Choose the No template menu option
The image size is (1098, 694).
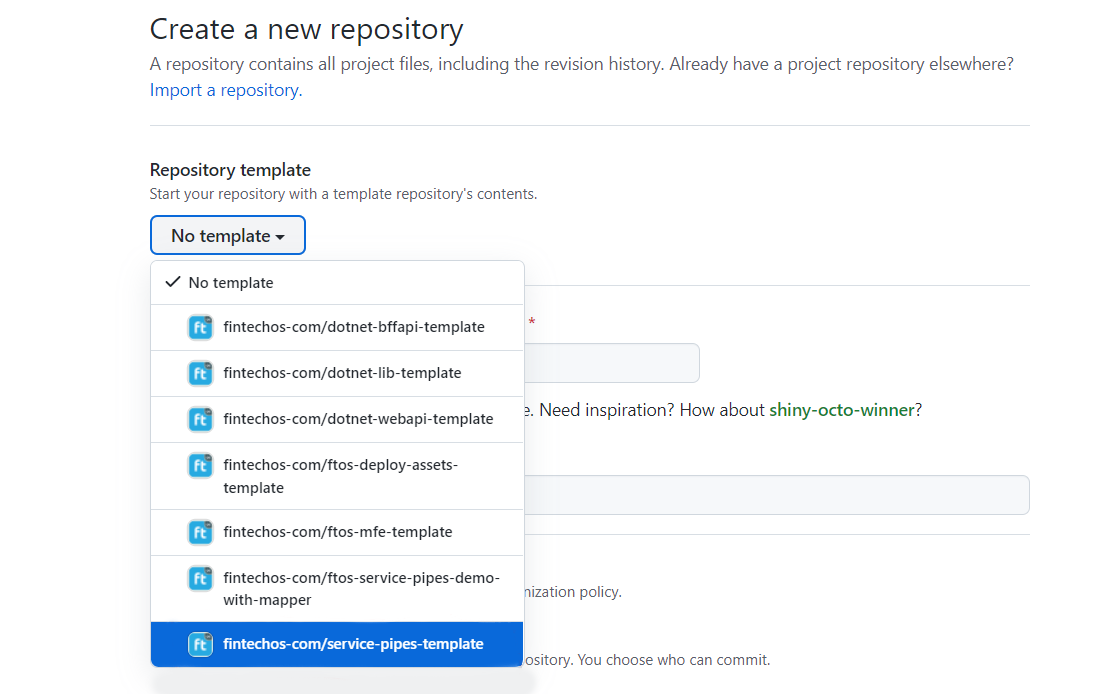pyautogui.click(x=231, y=283)
